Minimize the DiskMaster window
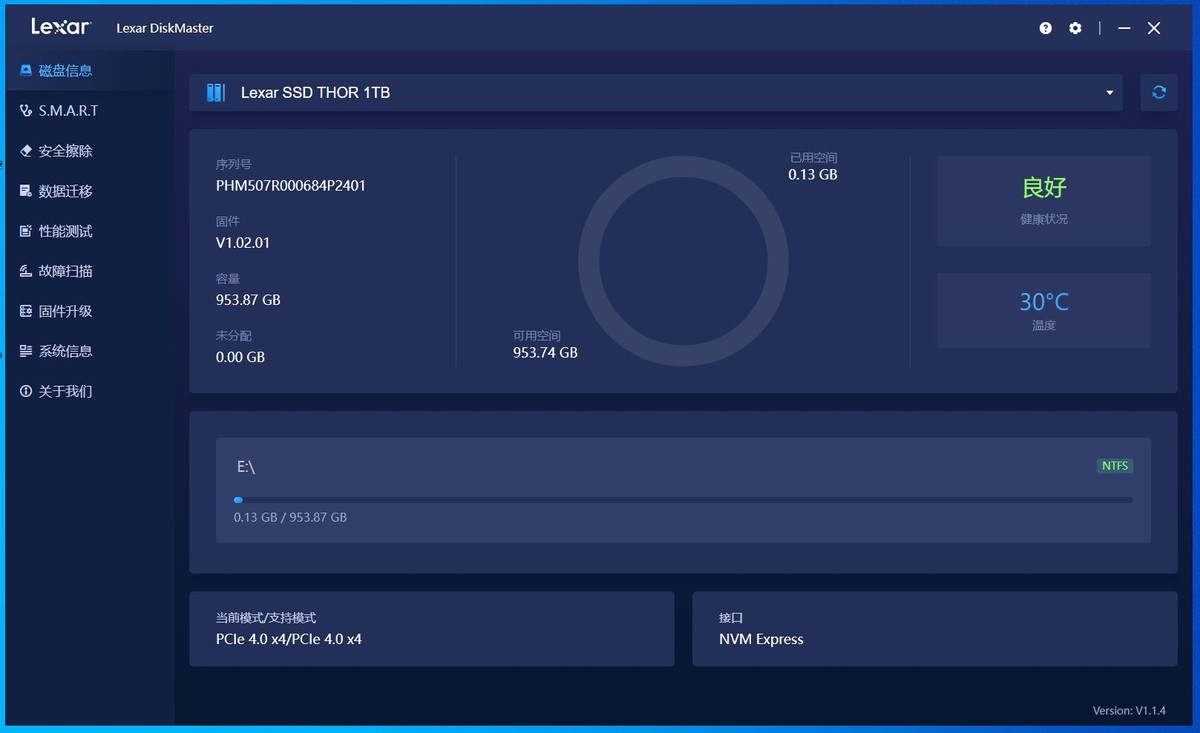The height and width of the screenshot is (733, 1200). (1125, 28)
